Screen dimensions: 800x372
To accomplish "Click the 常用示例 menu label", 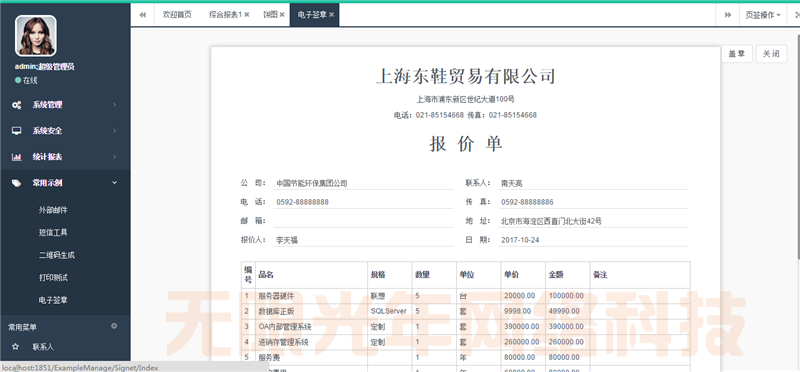I will pos(47,183).
